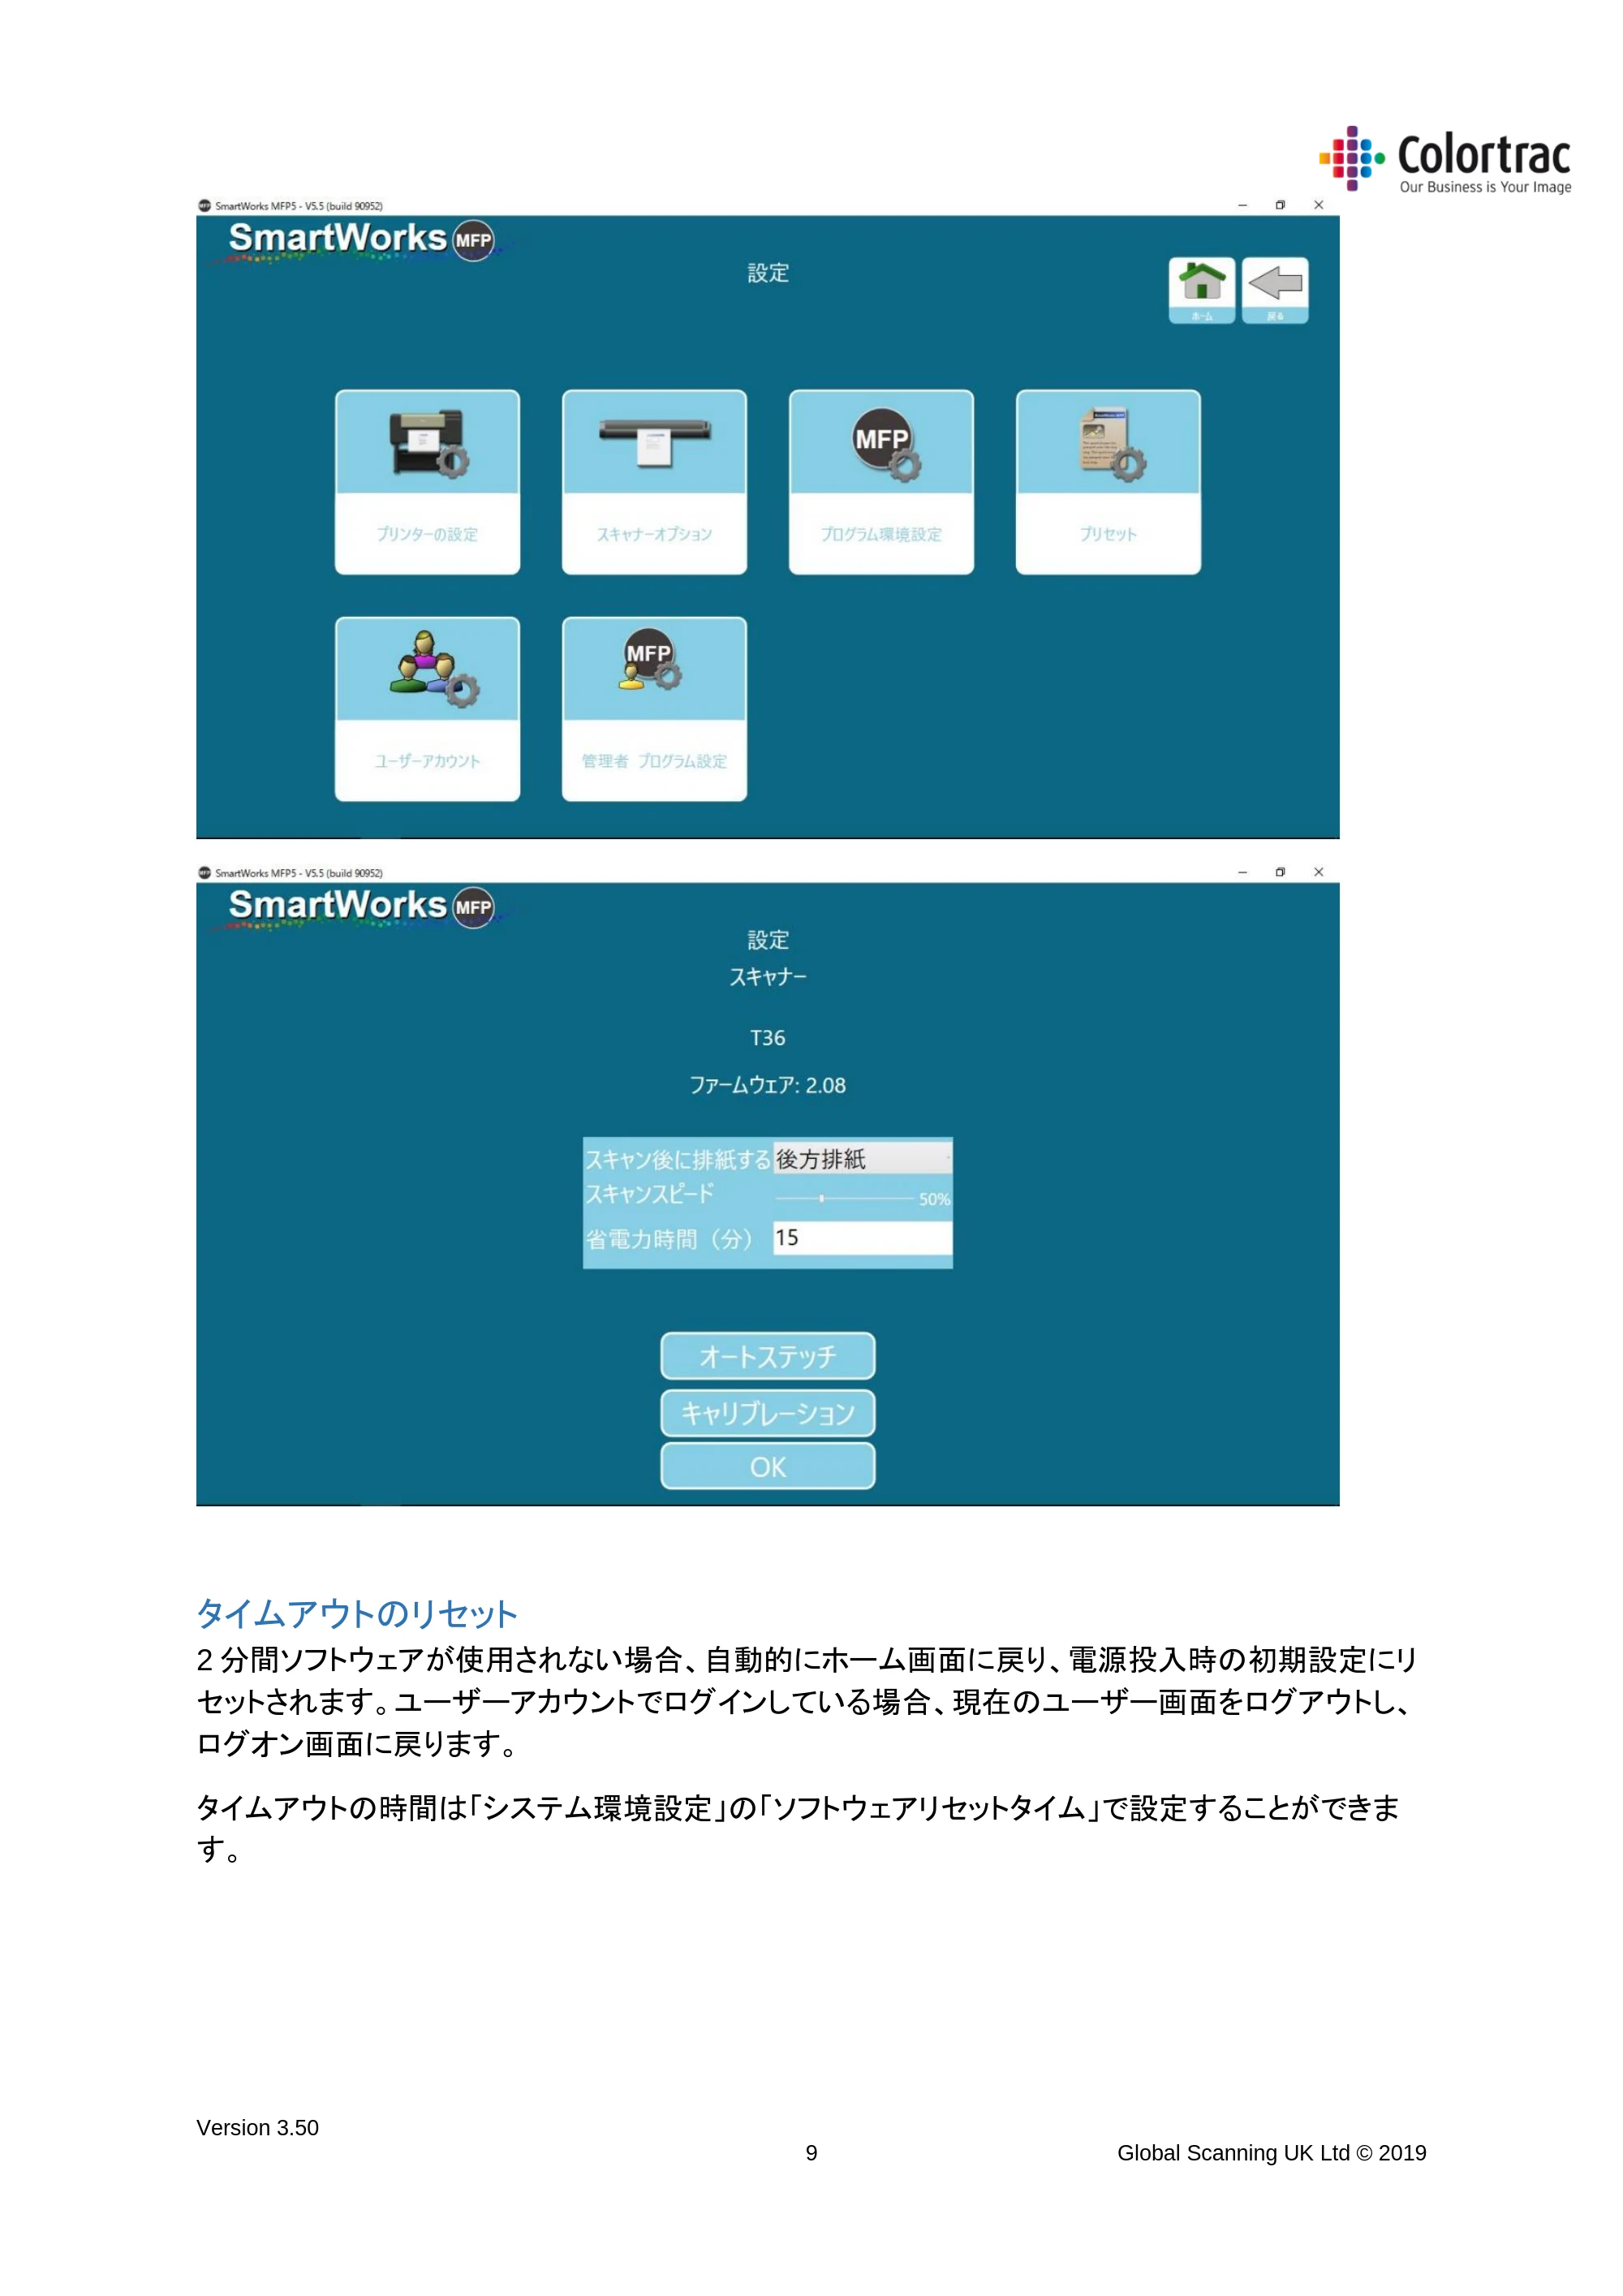The image size is (1623, 2296).
Task: Open プリンターの設定 printer settings tile
Action: pos(427,482)
